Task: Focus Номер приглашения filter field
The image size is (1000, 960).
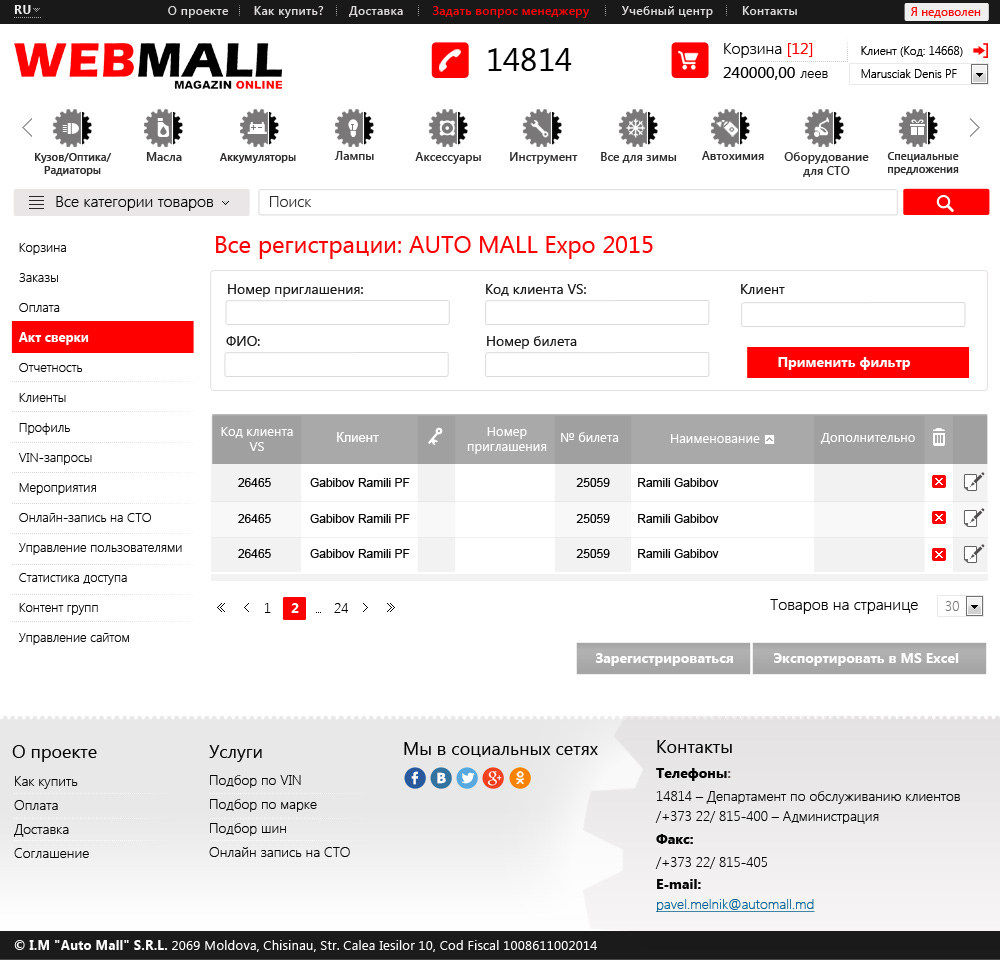Action: [x=337, y=313]
